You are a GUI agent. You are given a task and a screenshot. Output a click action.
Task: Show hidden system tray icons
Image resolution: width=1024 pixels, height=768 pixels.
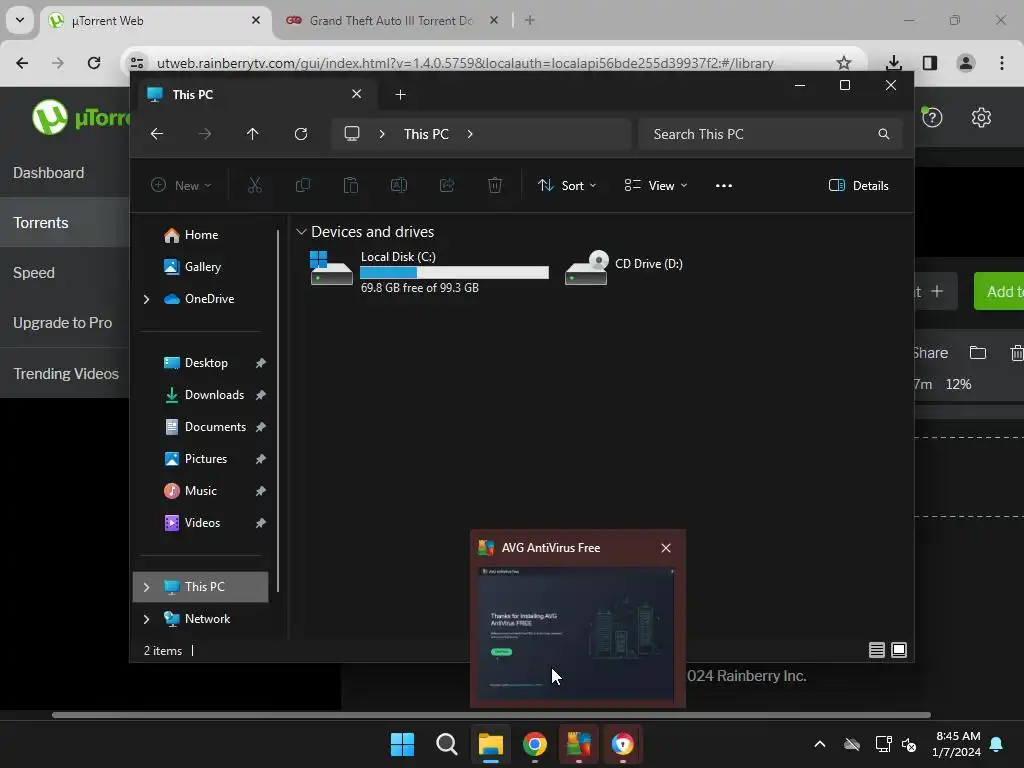tap(820, 744)
